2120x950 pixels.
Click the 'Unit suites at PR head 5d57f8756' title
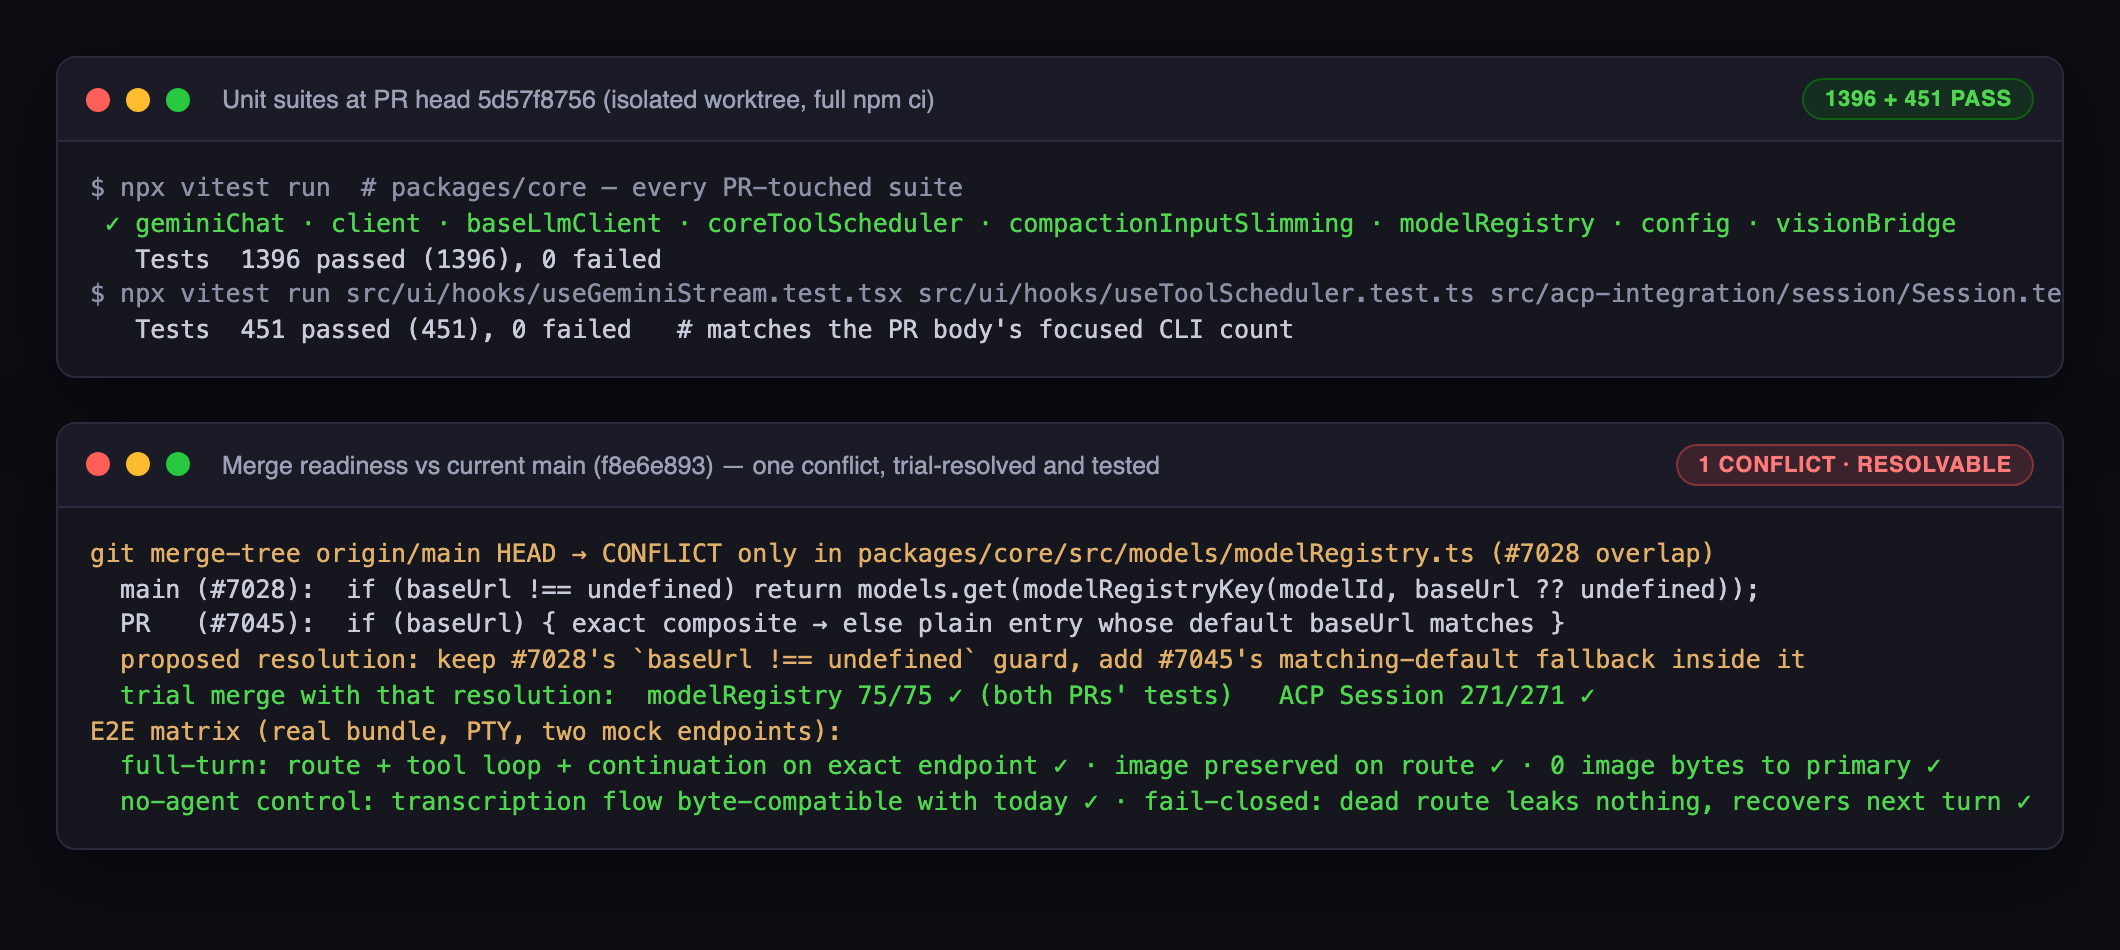(578, 100)
